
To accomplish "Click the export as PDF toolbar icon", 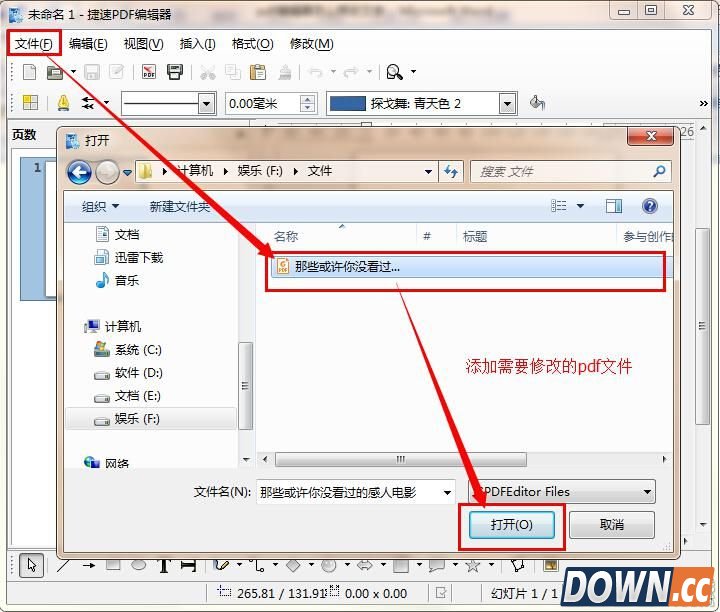I will (x=149, y=72).
